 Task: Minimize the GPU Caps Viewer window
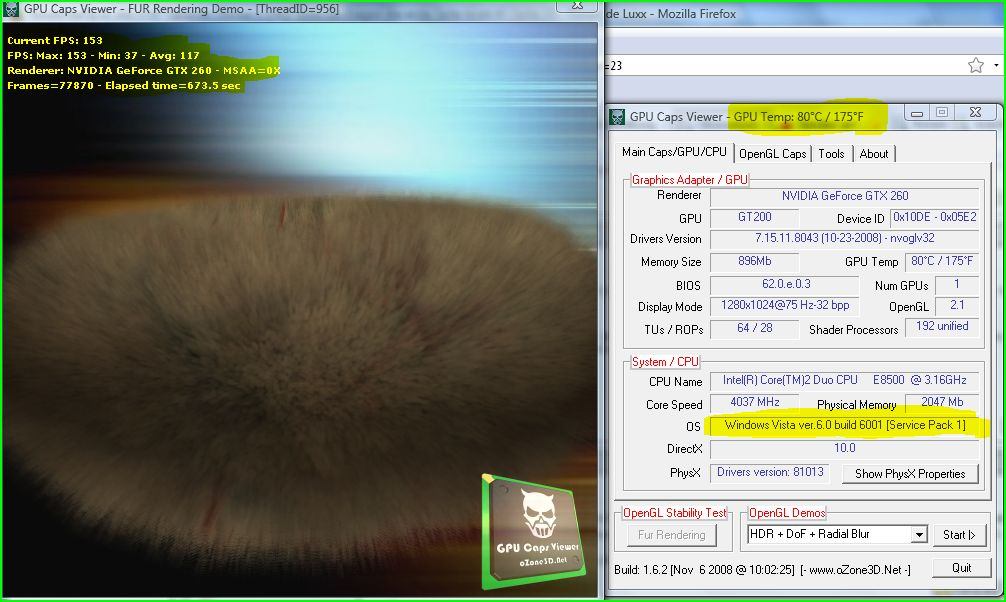pyautogui.click(x=917, y=114)
